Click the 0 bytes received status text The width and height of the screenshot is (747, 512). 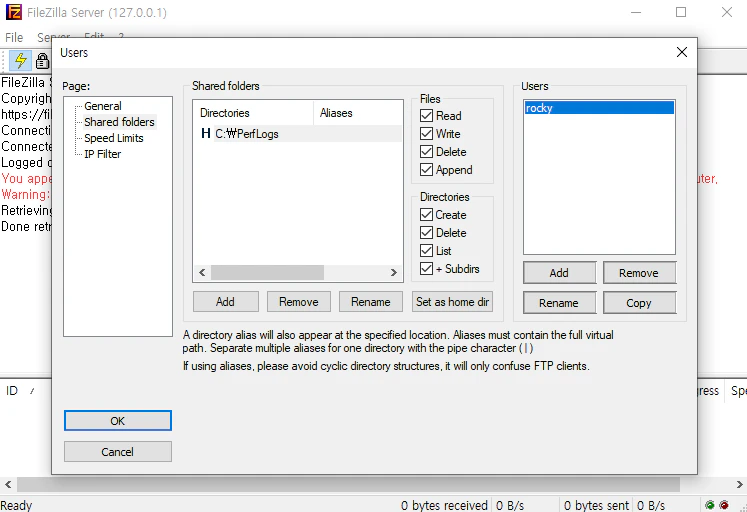(x=444, y=505)
